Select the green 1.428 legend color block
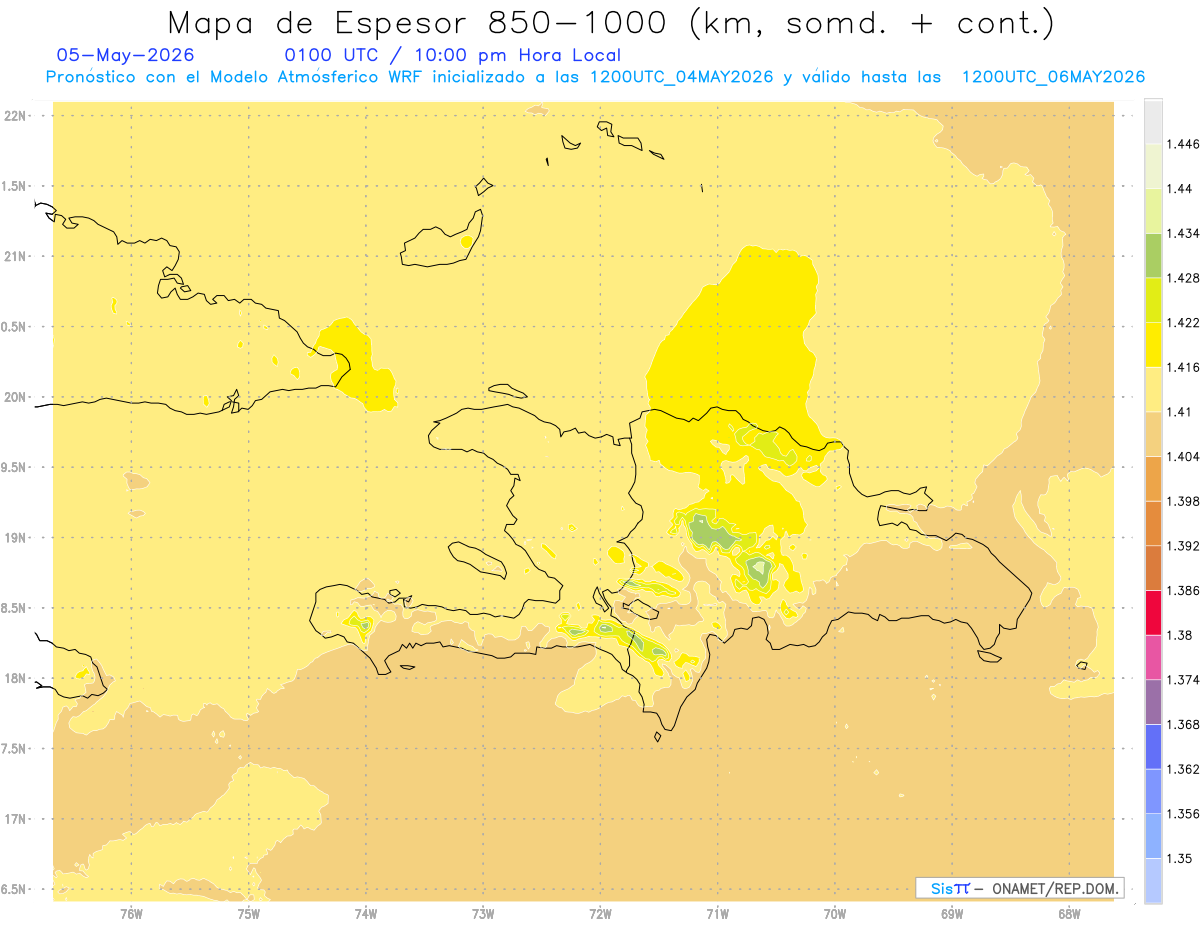The width and height of the screenshot is (1200, 927). (1153, 256)
